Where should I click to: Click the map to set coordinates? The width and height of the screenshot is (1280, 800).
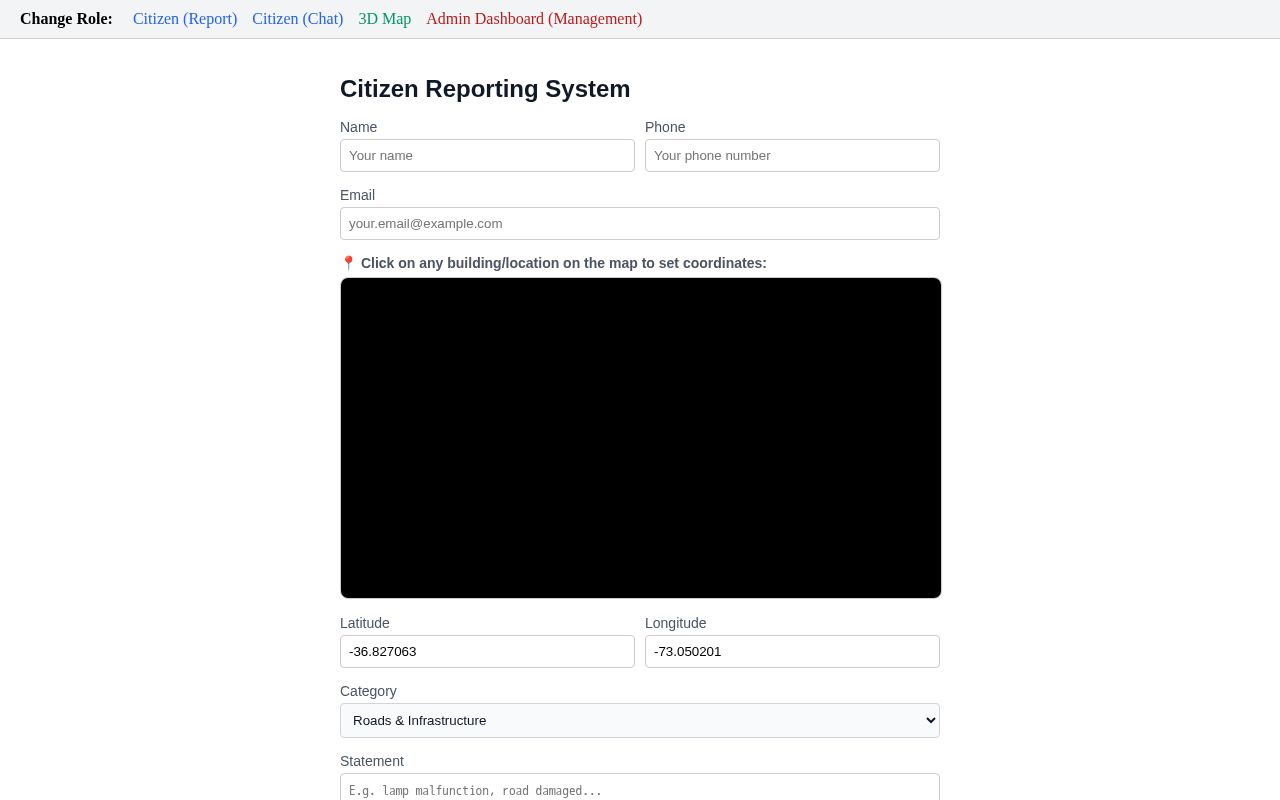641,438
